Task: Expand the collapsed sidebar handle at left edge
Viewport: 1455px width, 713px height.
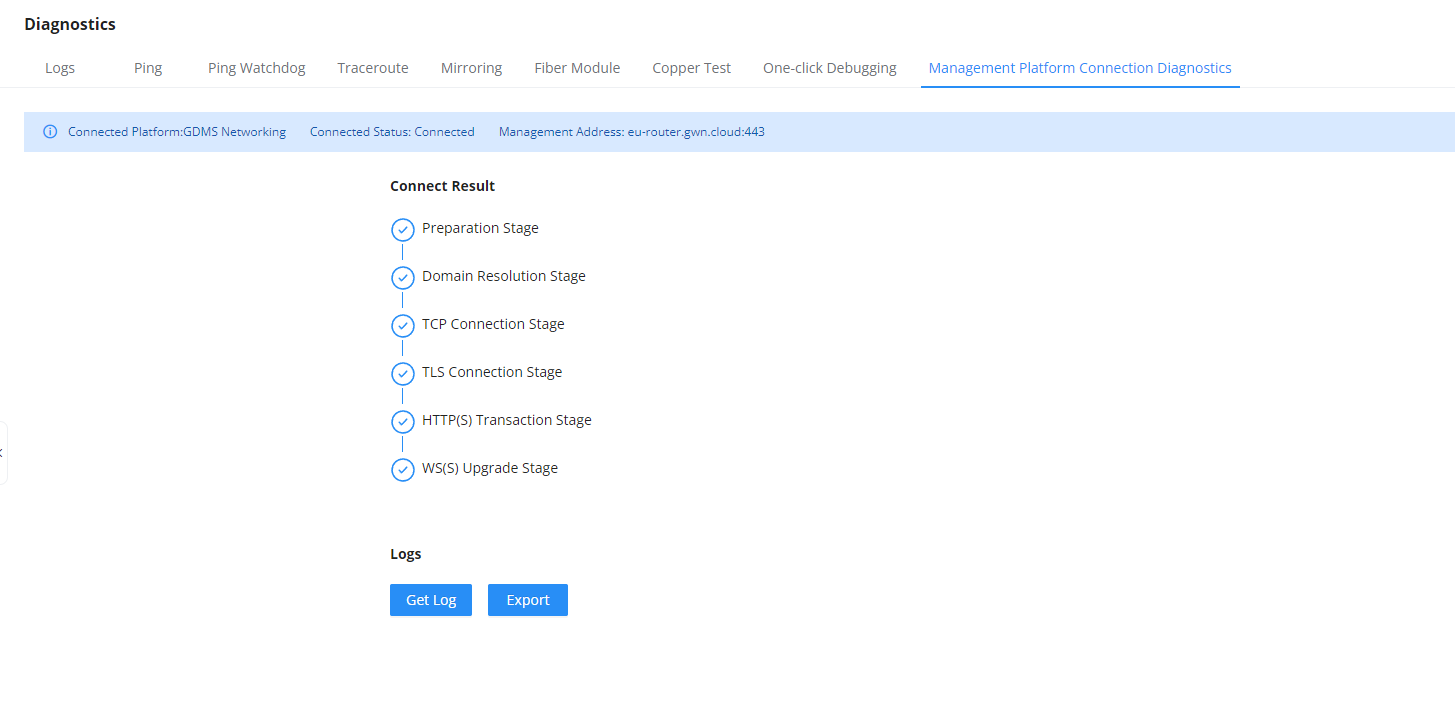Action: click(3, 453)
